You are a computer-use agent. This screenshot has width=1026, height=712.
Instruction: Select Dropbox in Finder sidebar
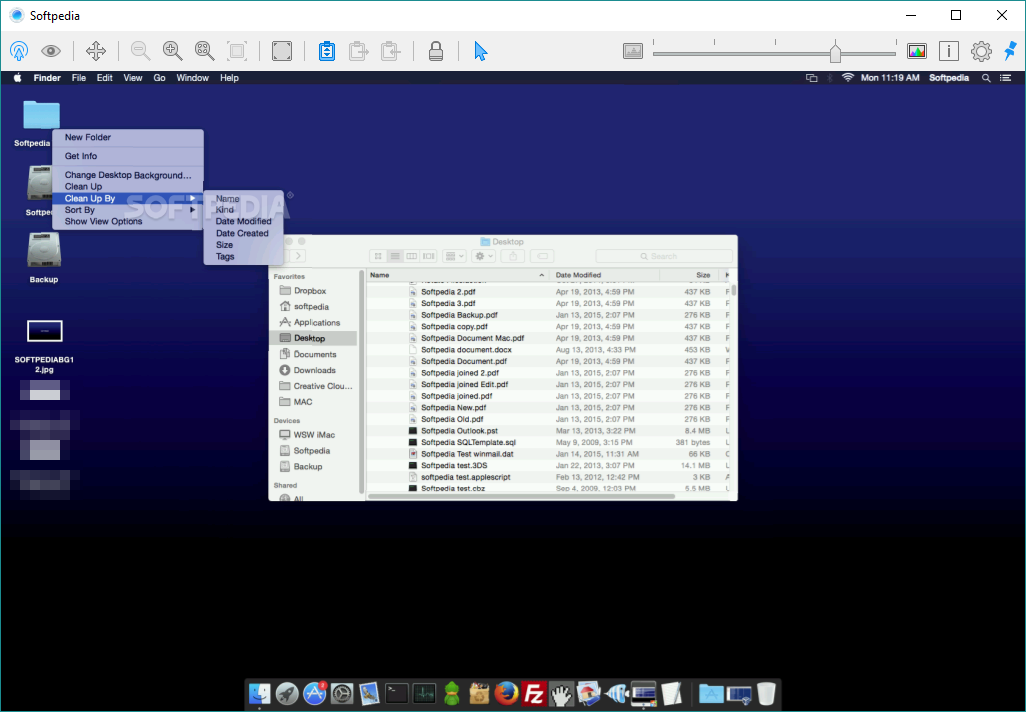314,291
